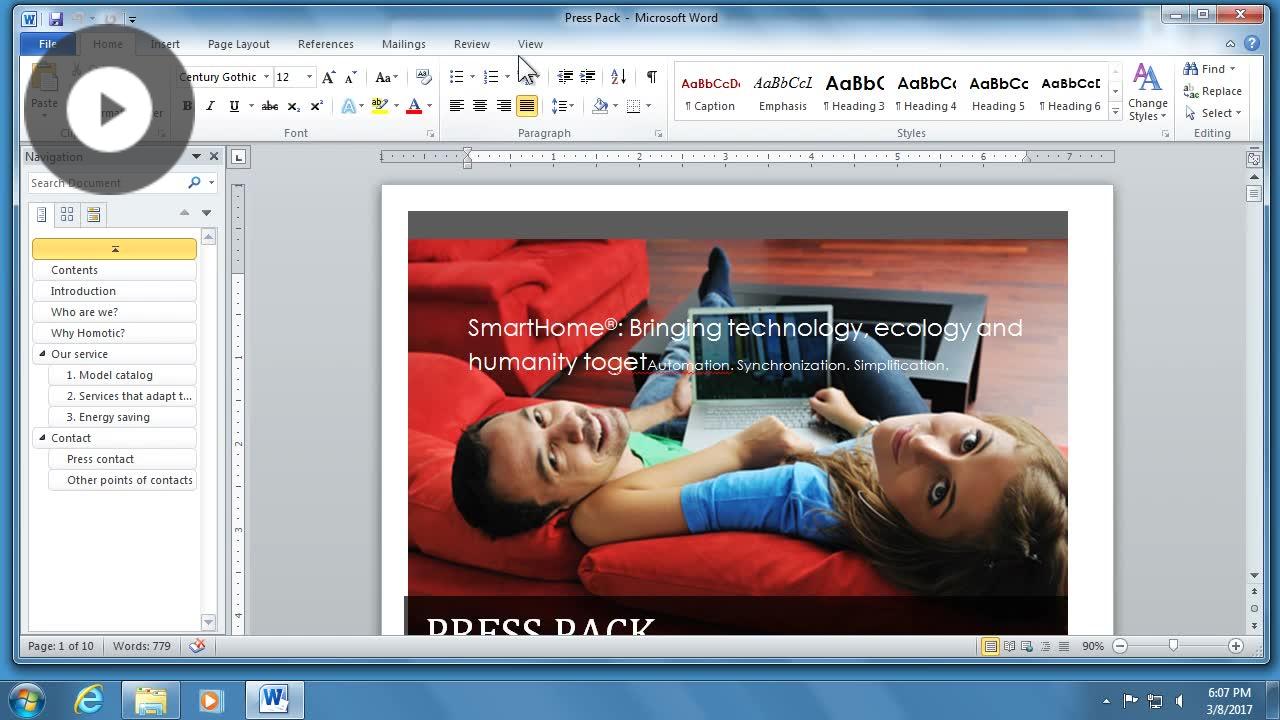Toggle the Show/Hide paragraph marks icon
1280x720 pixels.
click(653, 76)
